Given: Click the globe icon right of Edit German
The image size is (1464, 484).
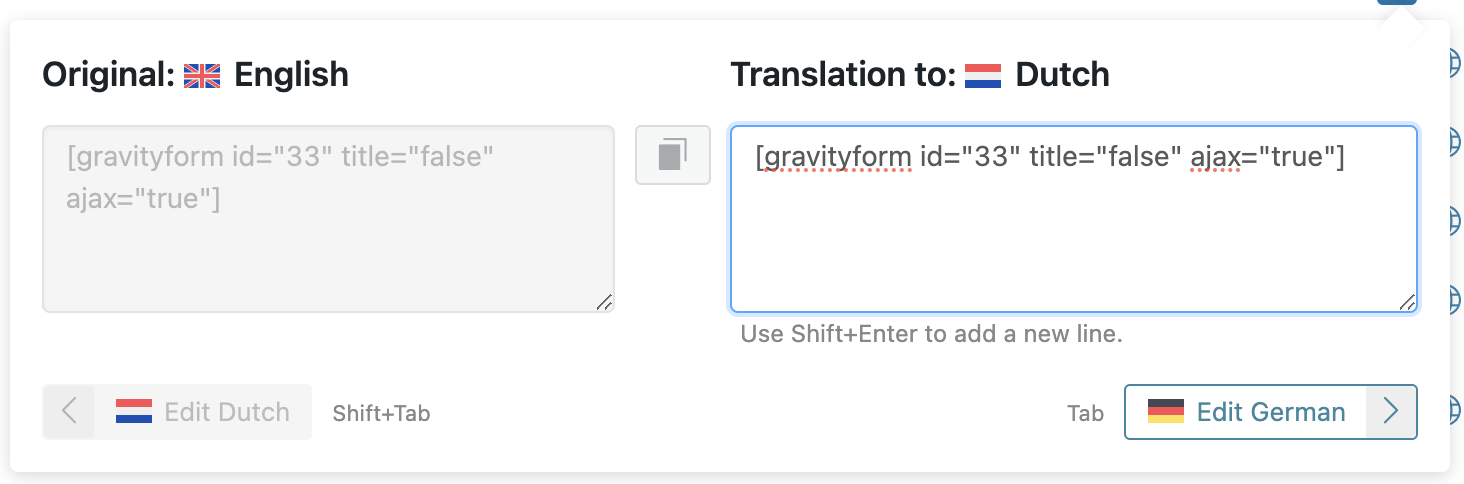Looking at the screenshot, I should coord(1456,408).
